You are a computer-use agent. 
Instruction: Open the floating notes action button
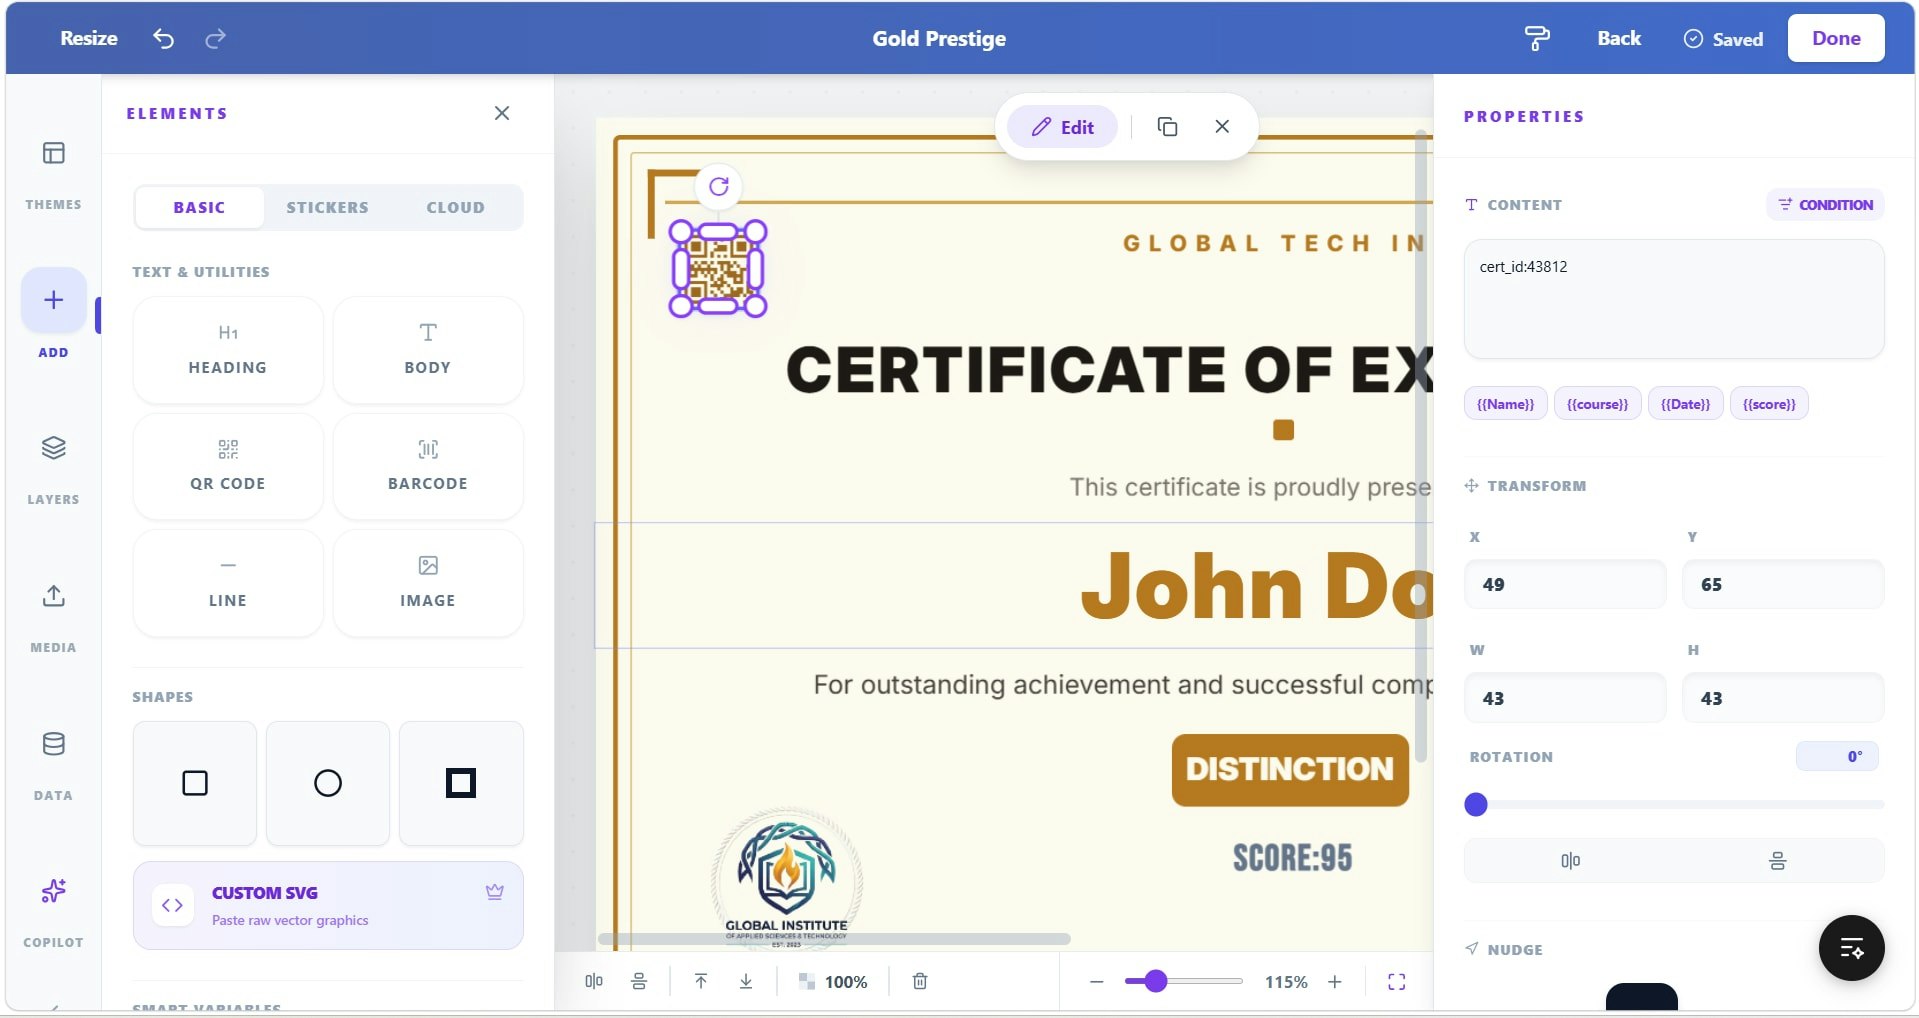1851,948
